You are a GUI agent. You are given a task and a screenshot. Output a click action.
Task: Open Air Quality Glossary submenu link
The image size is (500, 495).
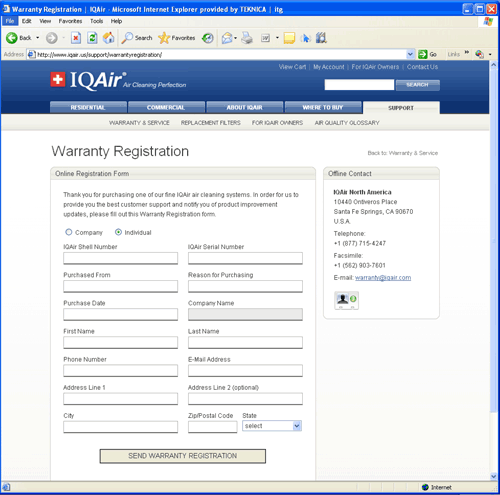pos(347,123)
